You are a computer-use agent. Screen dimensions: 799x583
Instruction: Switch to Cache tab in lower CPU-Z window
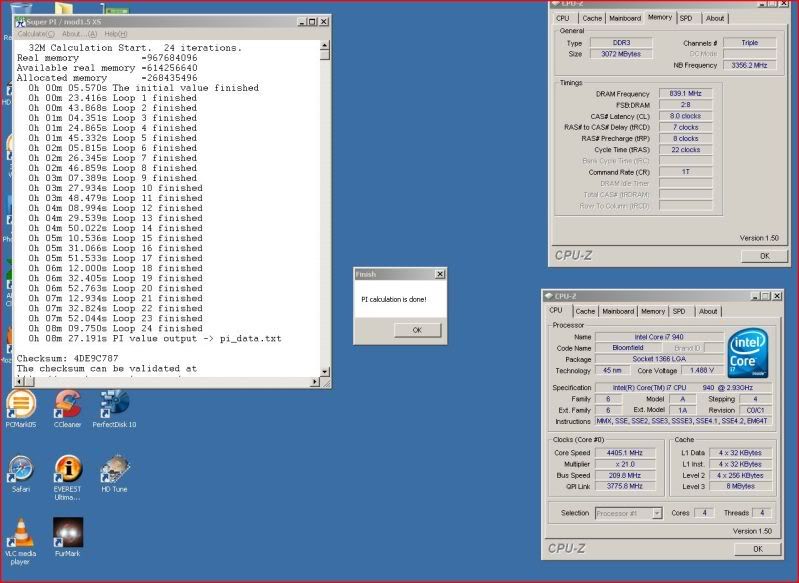coord(585,311)
